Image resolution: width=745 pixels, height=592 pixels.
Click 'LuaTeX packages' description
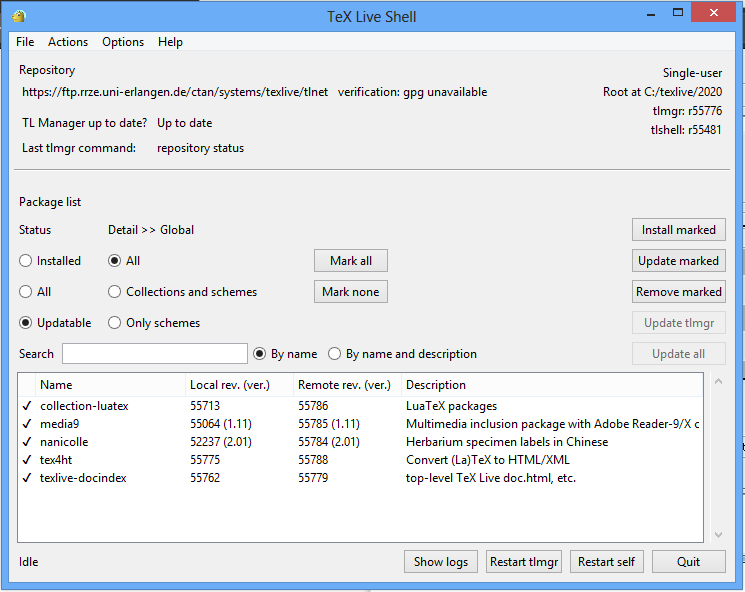451,406
